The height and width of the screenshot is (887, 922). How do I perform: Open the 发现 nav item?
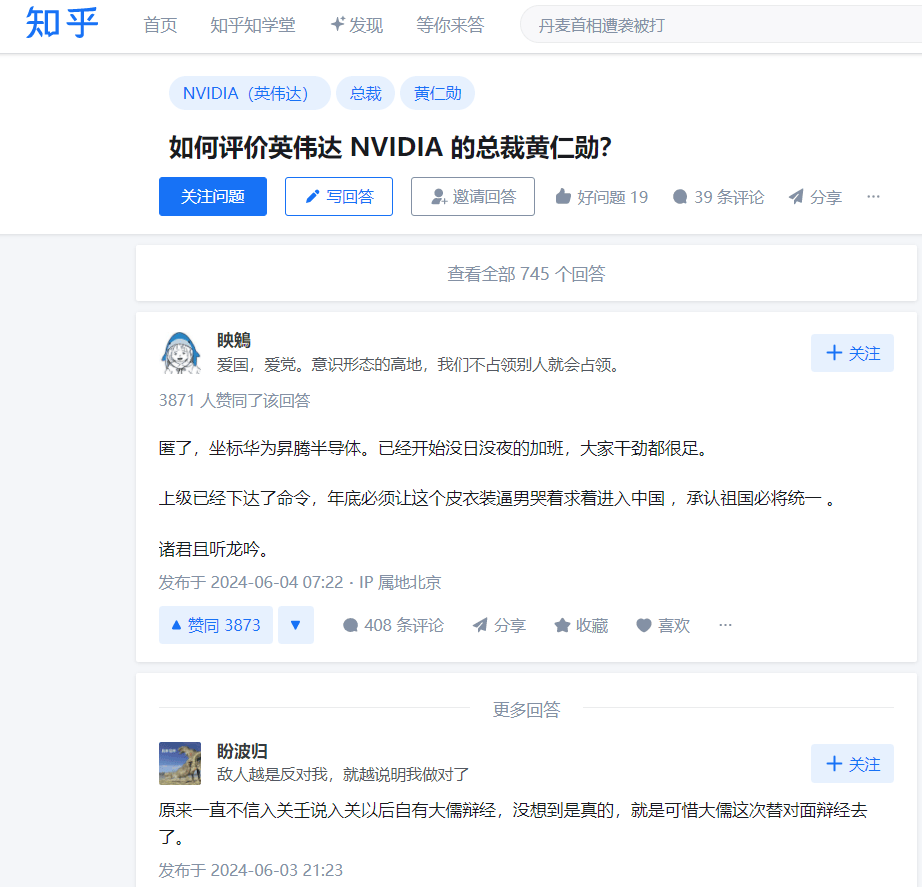(x=357, y=25)
